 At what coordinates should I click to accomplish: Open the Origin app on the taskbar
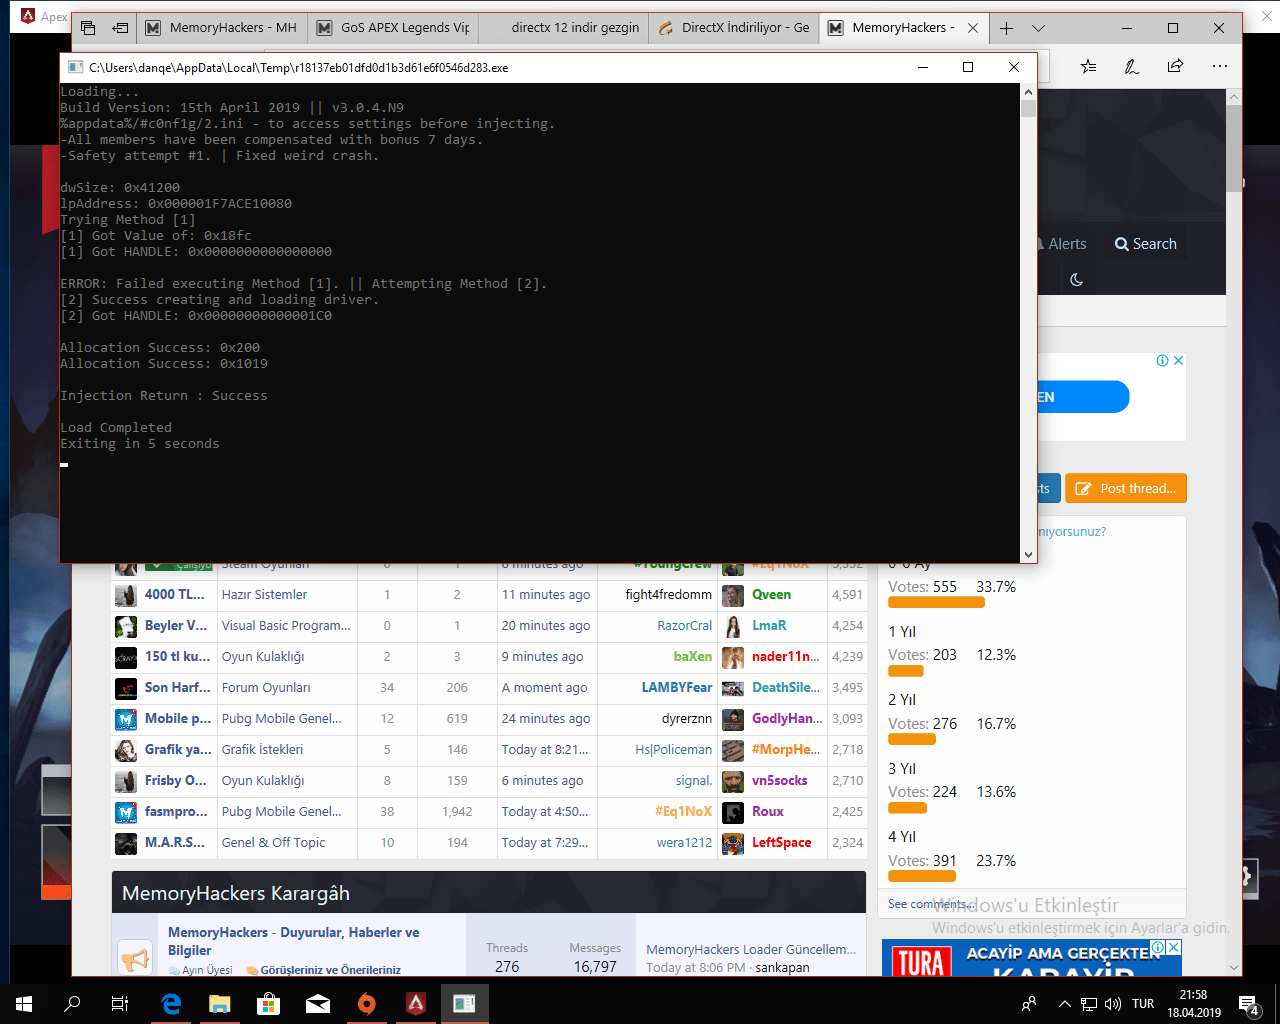pos(367,1004)
